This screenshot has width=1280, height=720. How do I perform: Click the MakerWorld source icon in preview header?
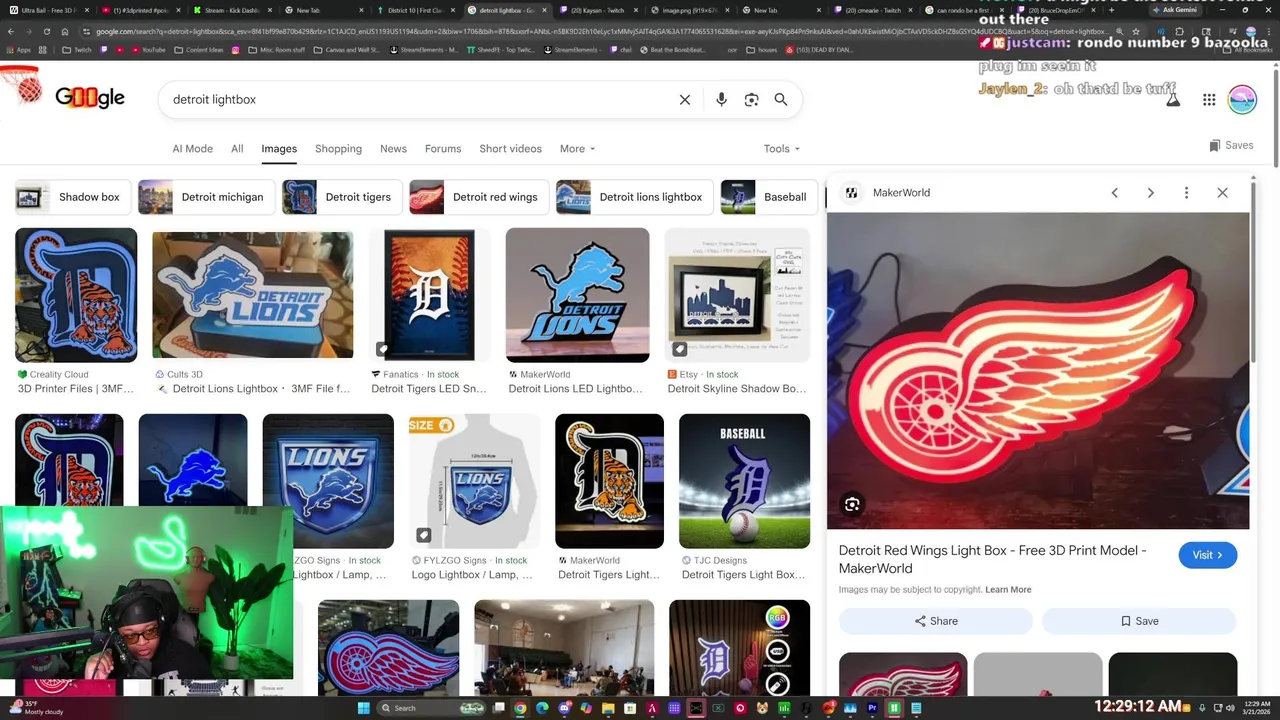tap(852, 193)
